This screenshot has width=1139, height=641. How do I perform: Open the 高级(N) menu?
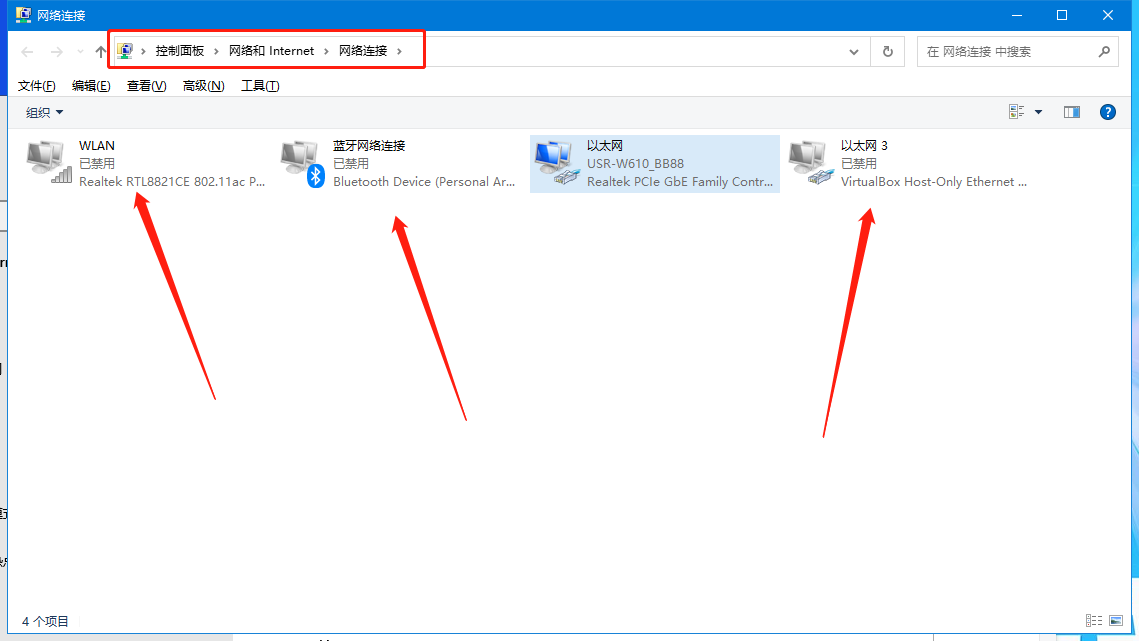203,86
